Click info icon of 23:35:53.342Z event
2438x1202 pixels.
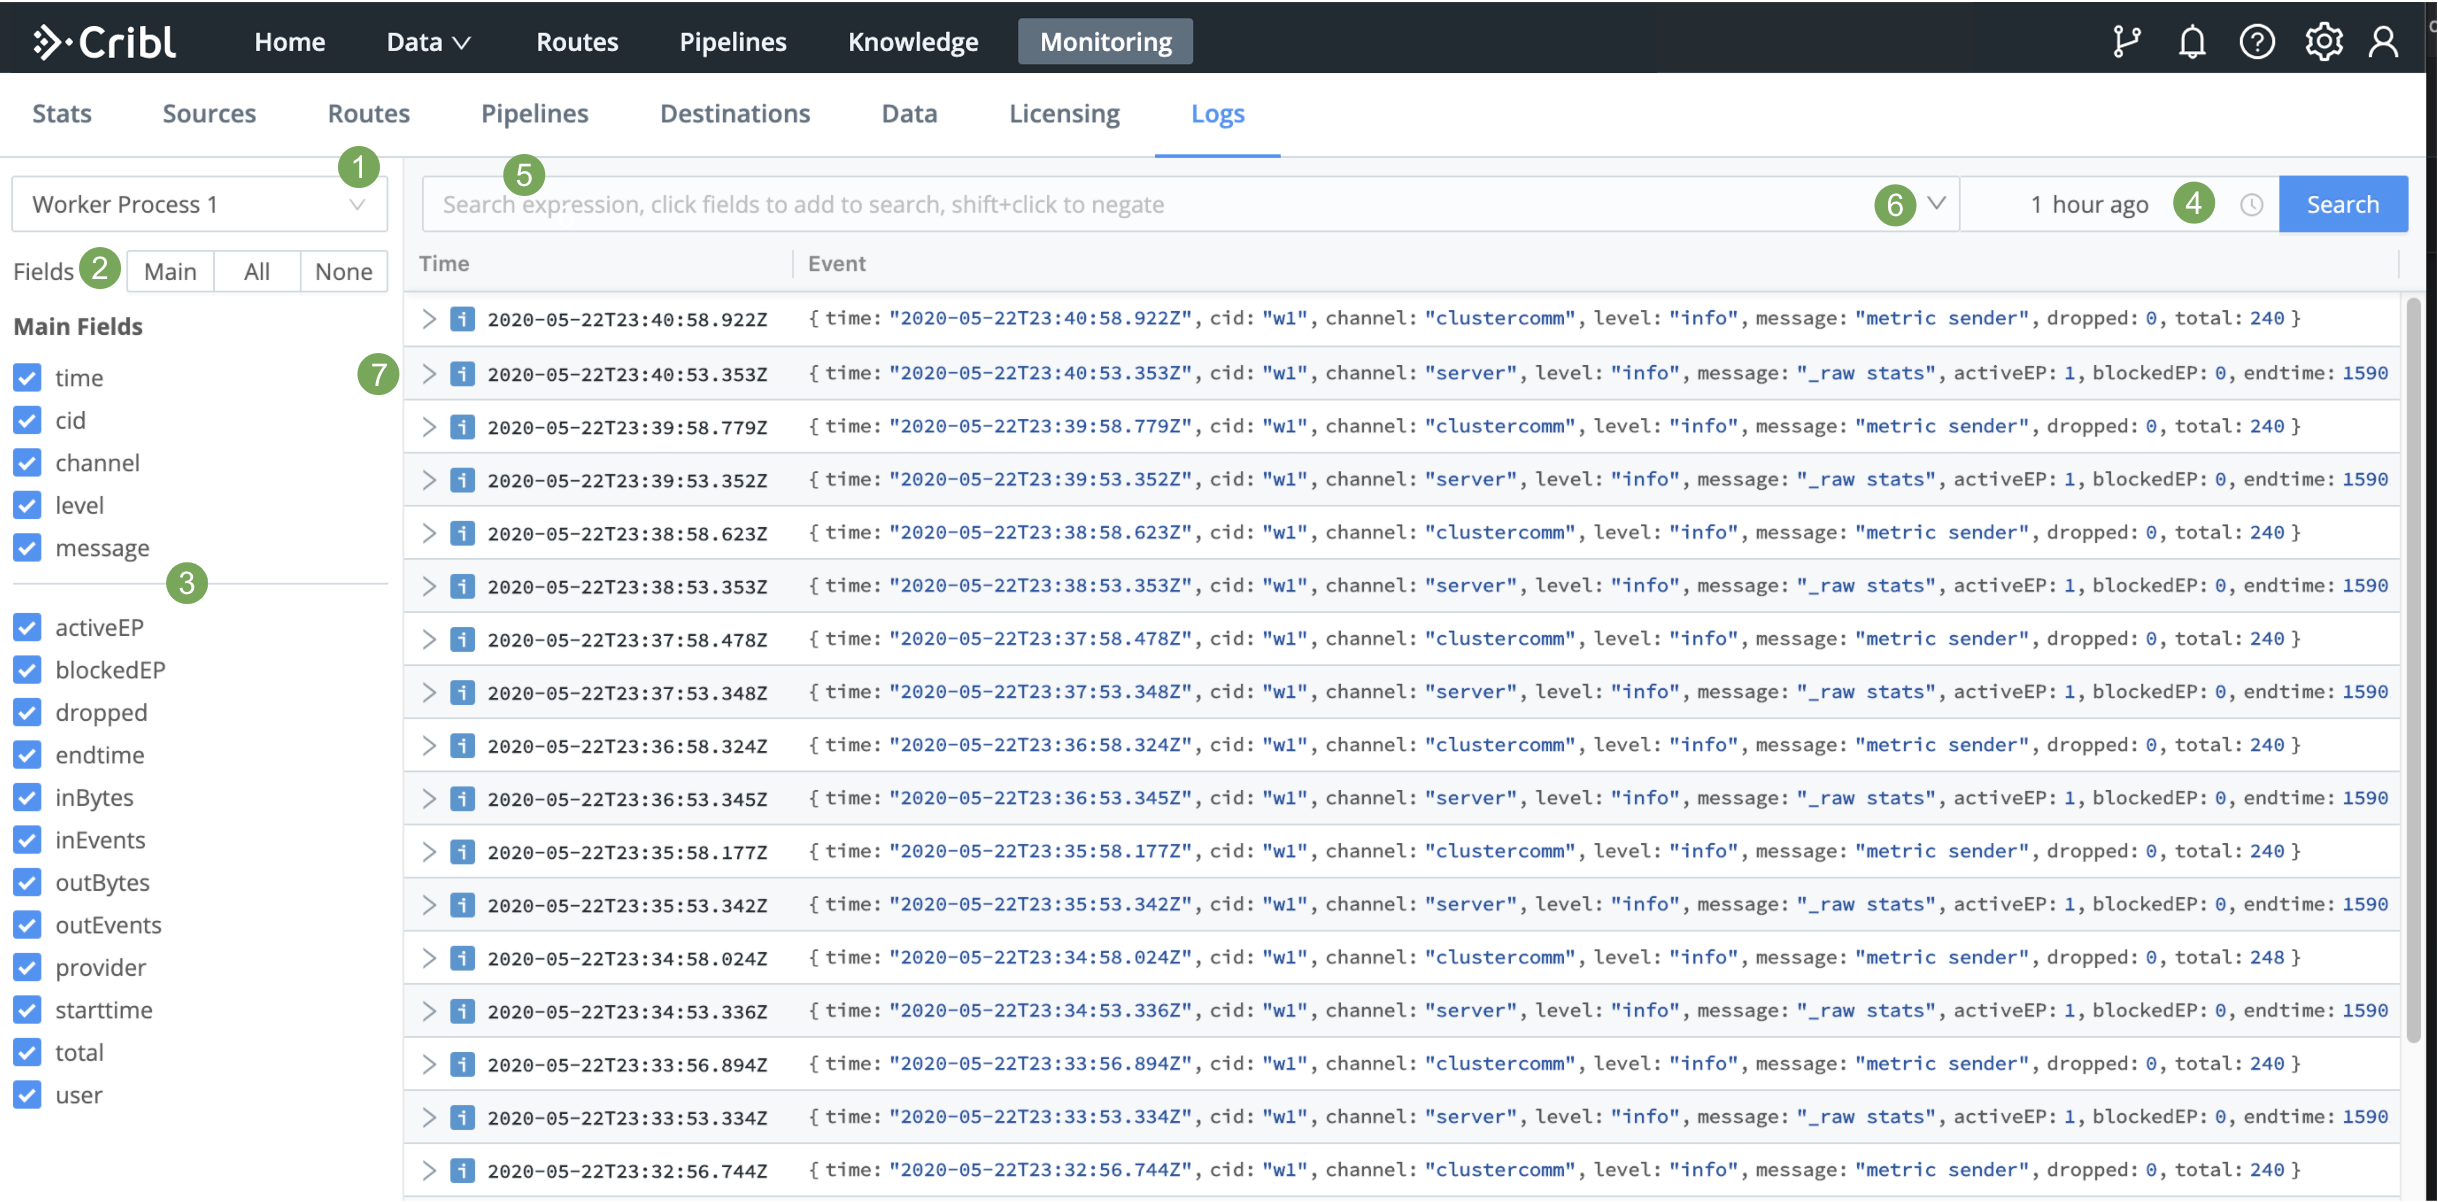click(x=462, y=905)
